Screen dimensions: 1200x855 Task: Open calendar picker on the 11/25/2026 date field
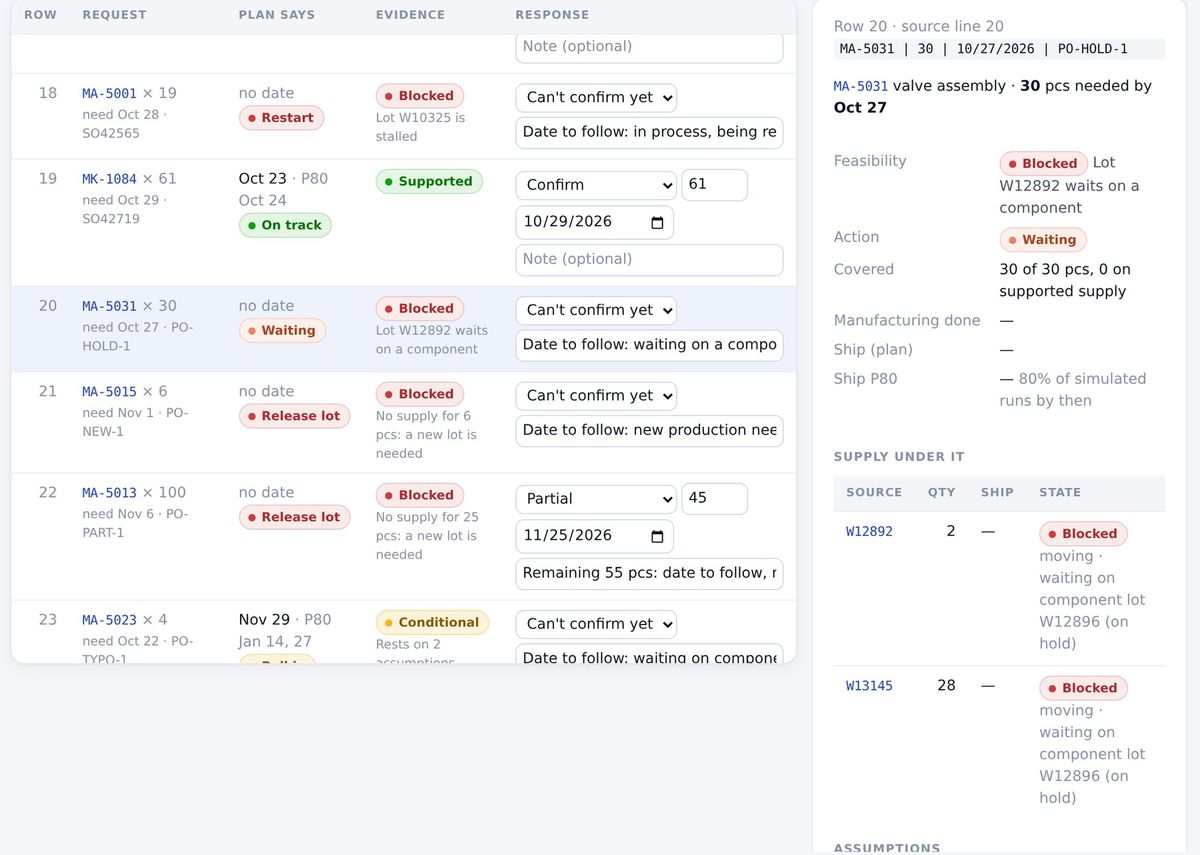(x=657, y=536)
